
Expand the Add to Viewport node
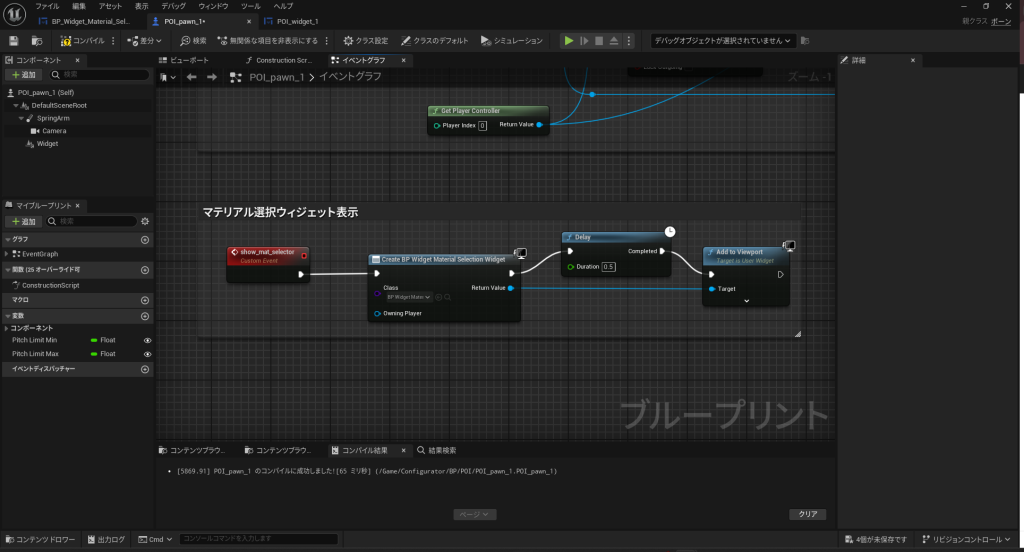coord(746,300)
